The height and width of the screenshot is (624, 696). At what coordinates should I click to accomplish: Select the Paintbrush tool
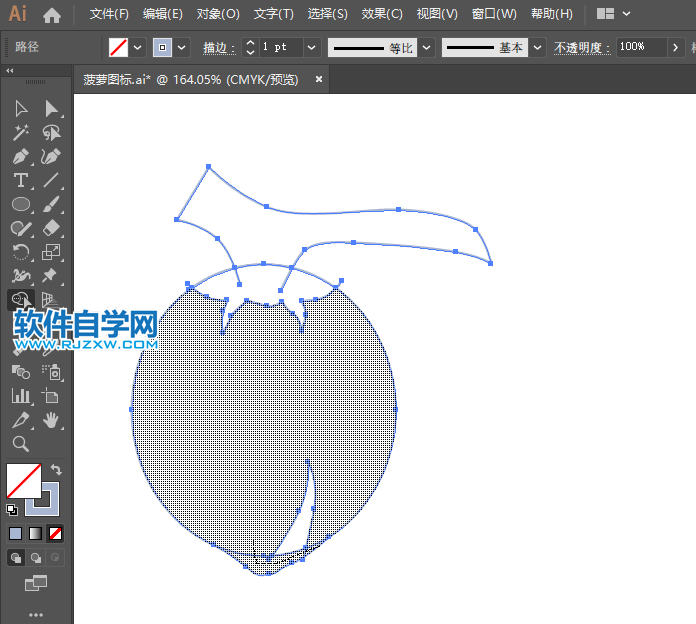coord(51,204)
